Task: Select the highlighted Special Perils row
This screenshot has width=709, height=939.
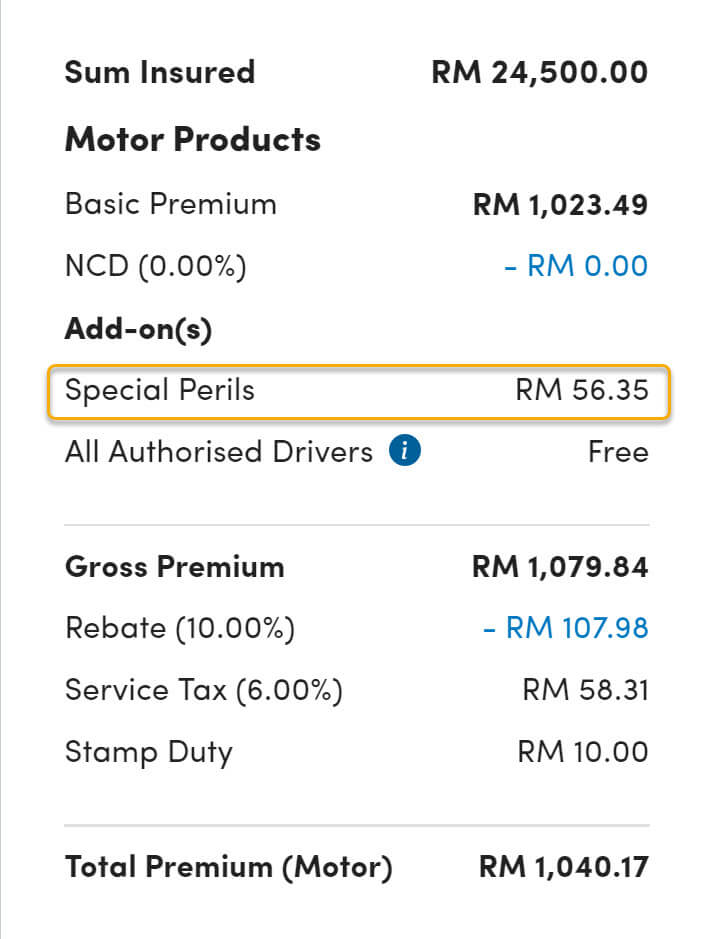Action: 359,392
